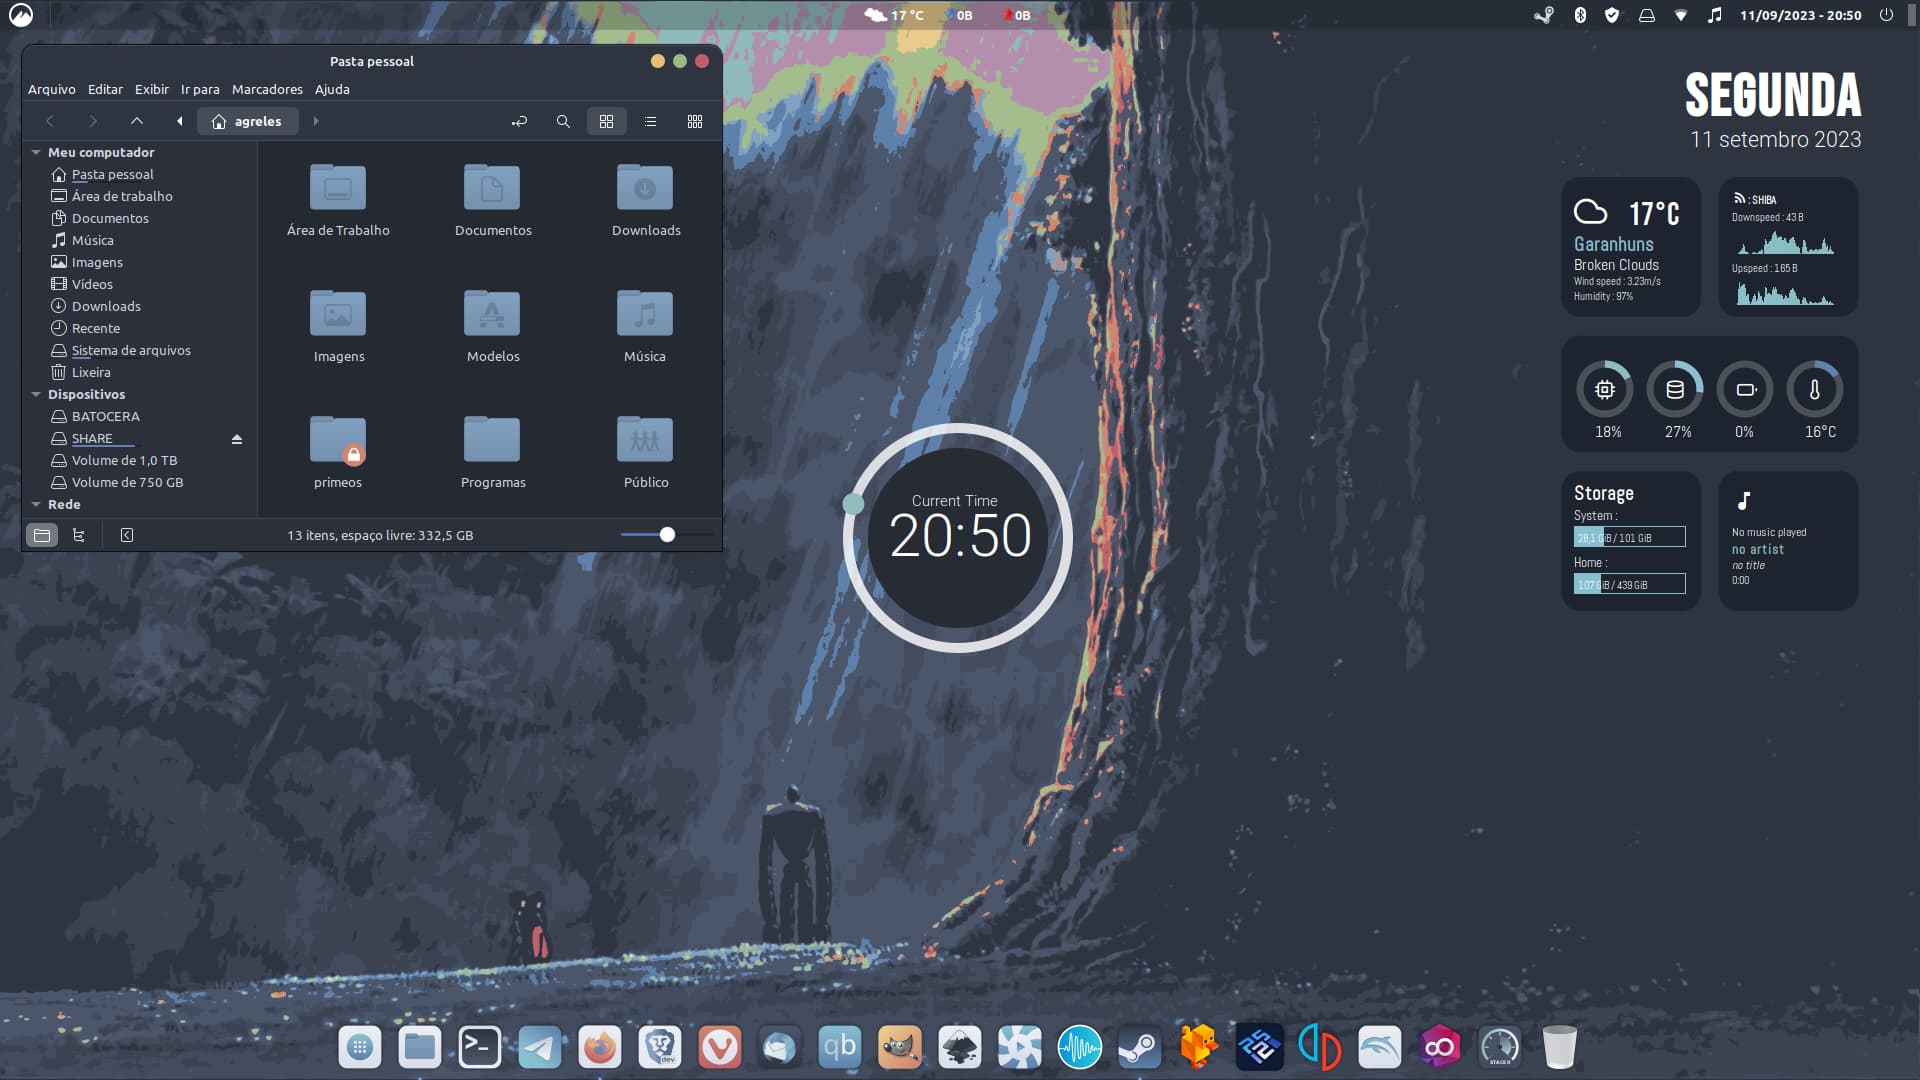This screenshot has width=1920, height=1080.
Task: Select the Downloads folder icon
Action: [x=645, y=187]
